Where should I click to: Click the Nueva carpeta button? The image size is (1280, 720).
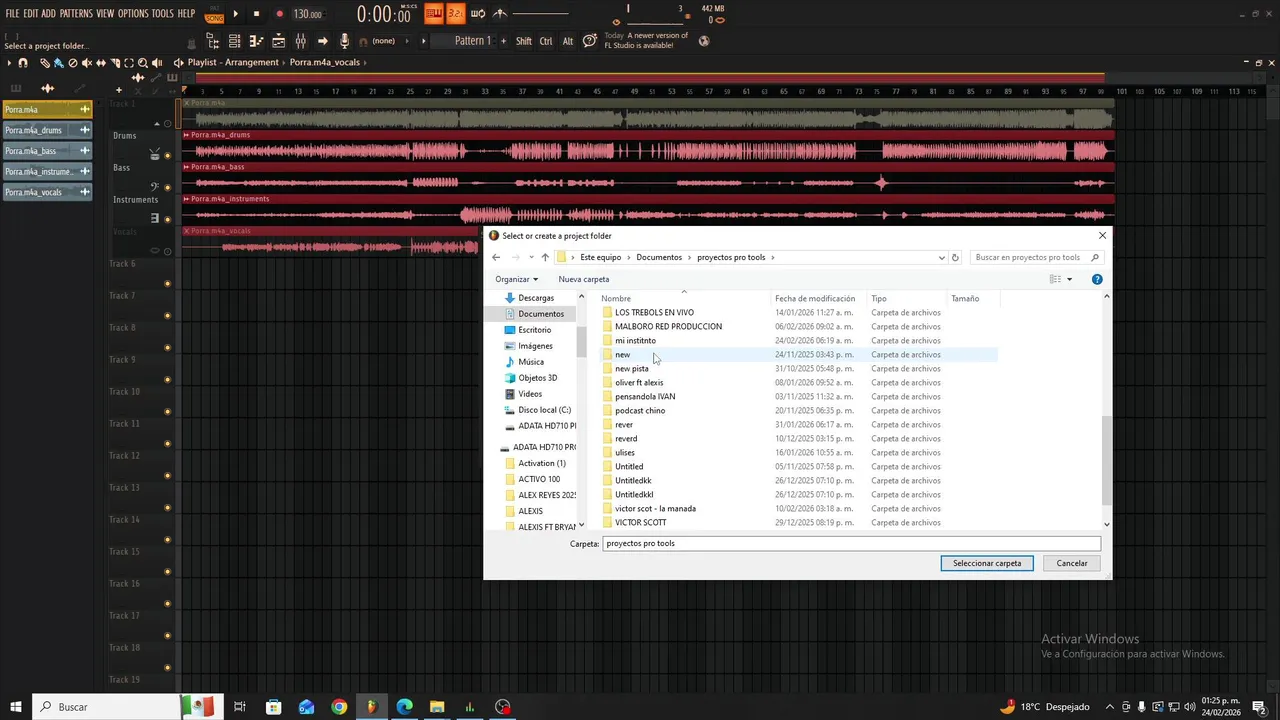pos(584,279)
